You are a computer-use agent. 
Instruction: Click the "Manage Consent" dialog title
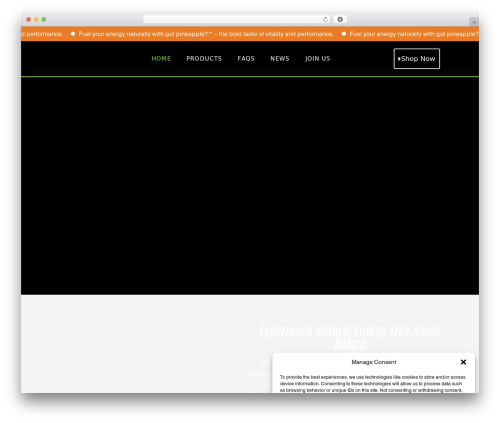pyautogui.click(x=374, y=362)
